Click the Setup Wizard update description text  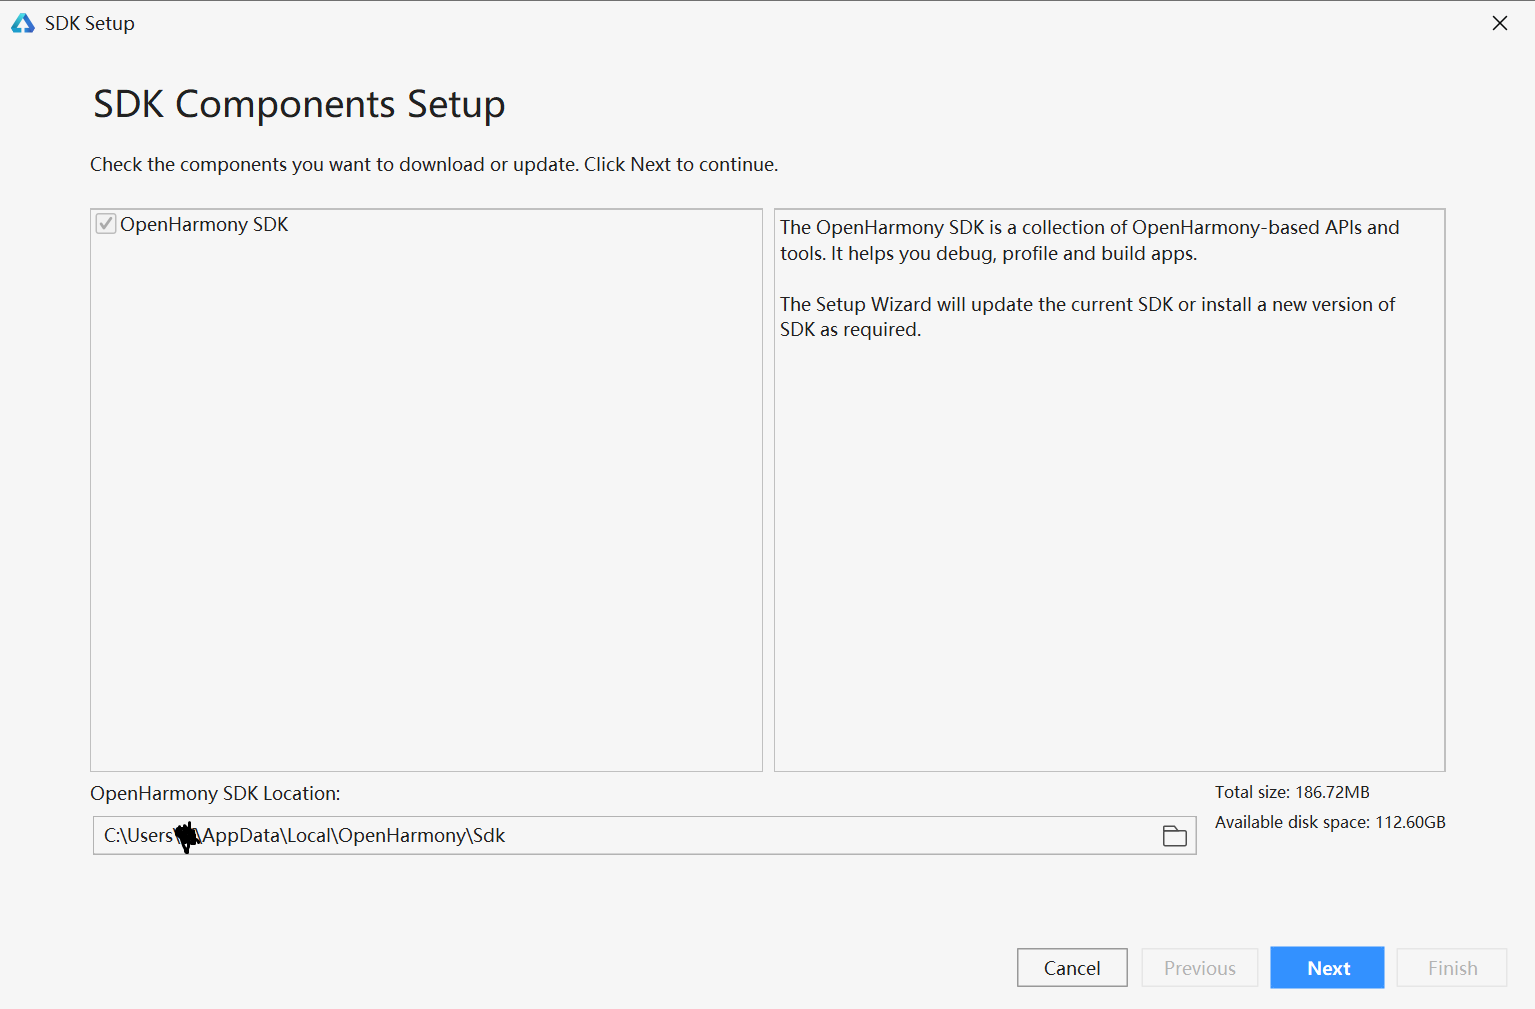pos(1088,317)
